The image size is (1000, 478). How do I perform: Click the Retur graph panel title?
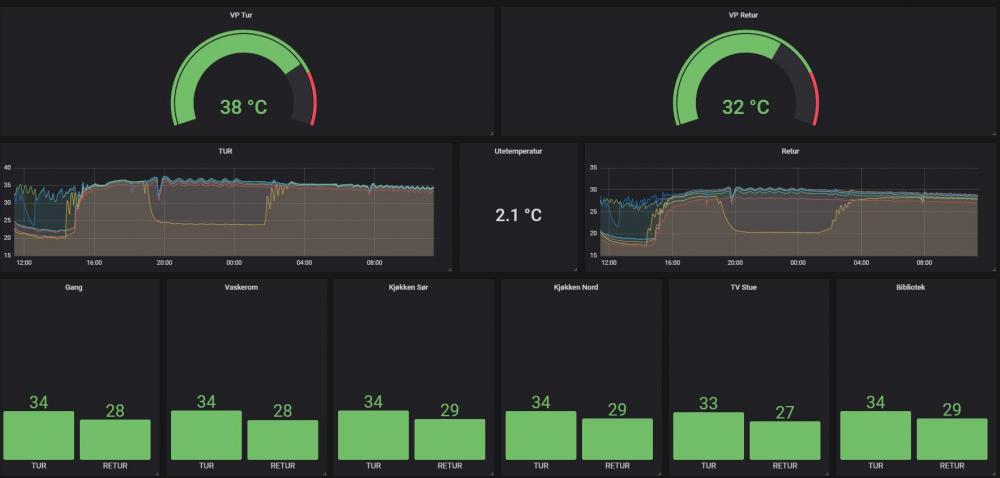pos(791,151)
